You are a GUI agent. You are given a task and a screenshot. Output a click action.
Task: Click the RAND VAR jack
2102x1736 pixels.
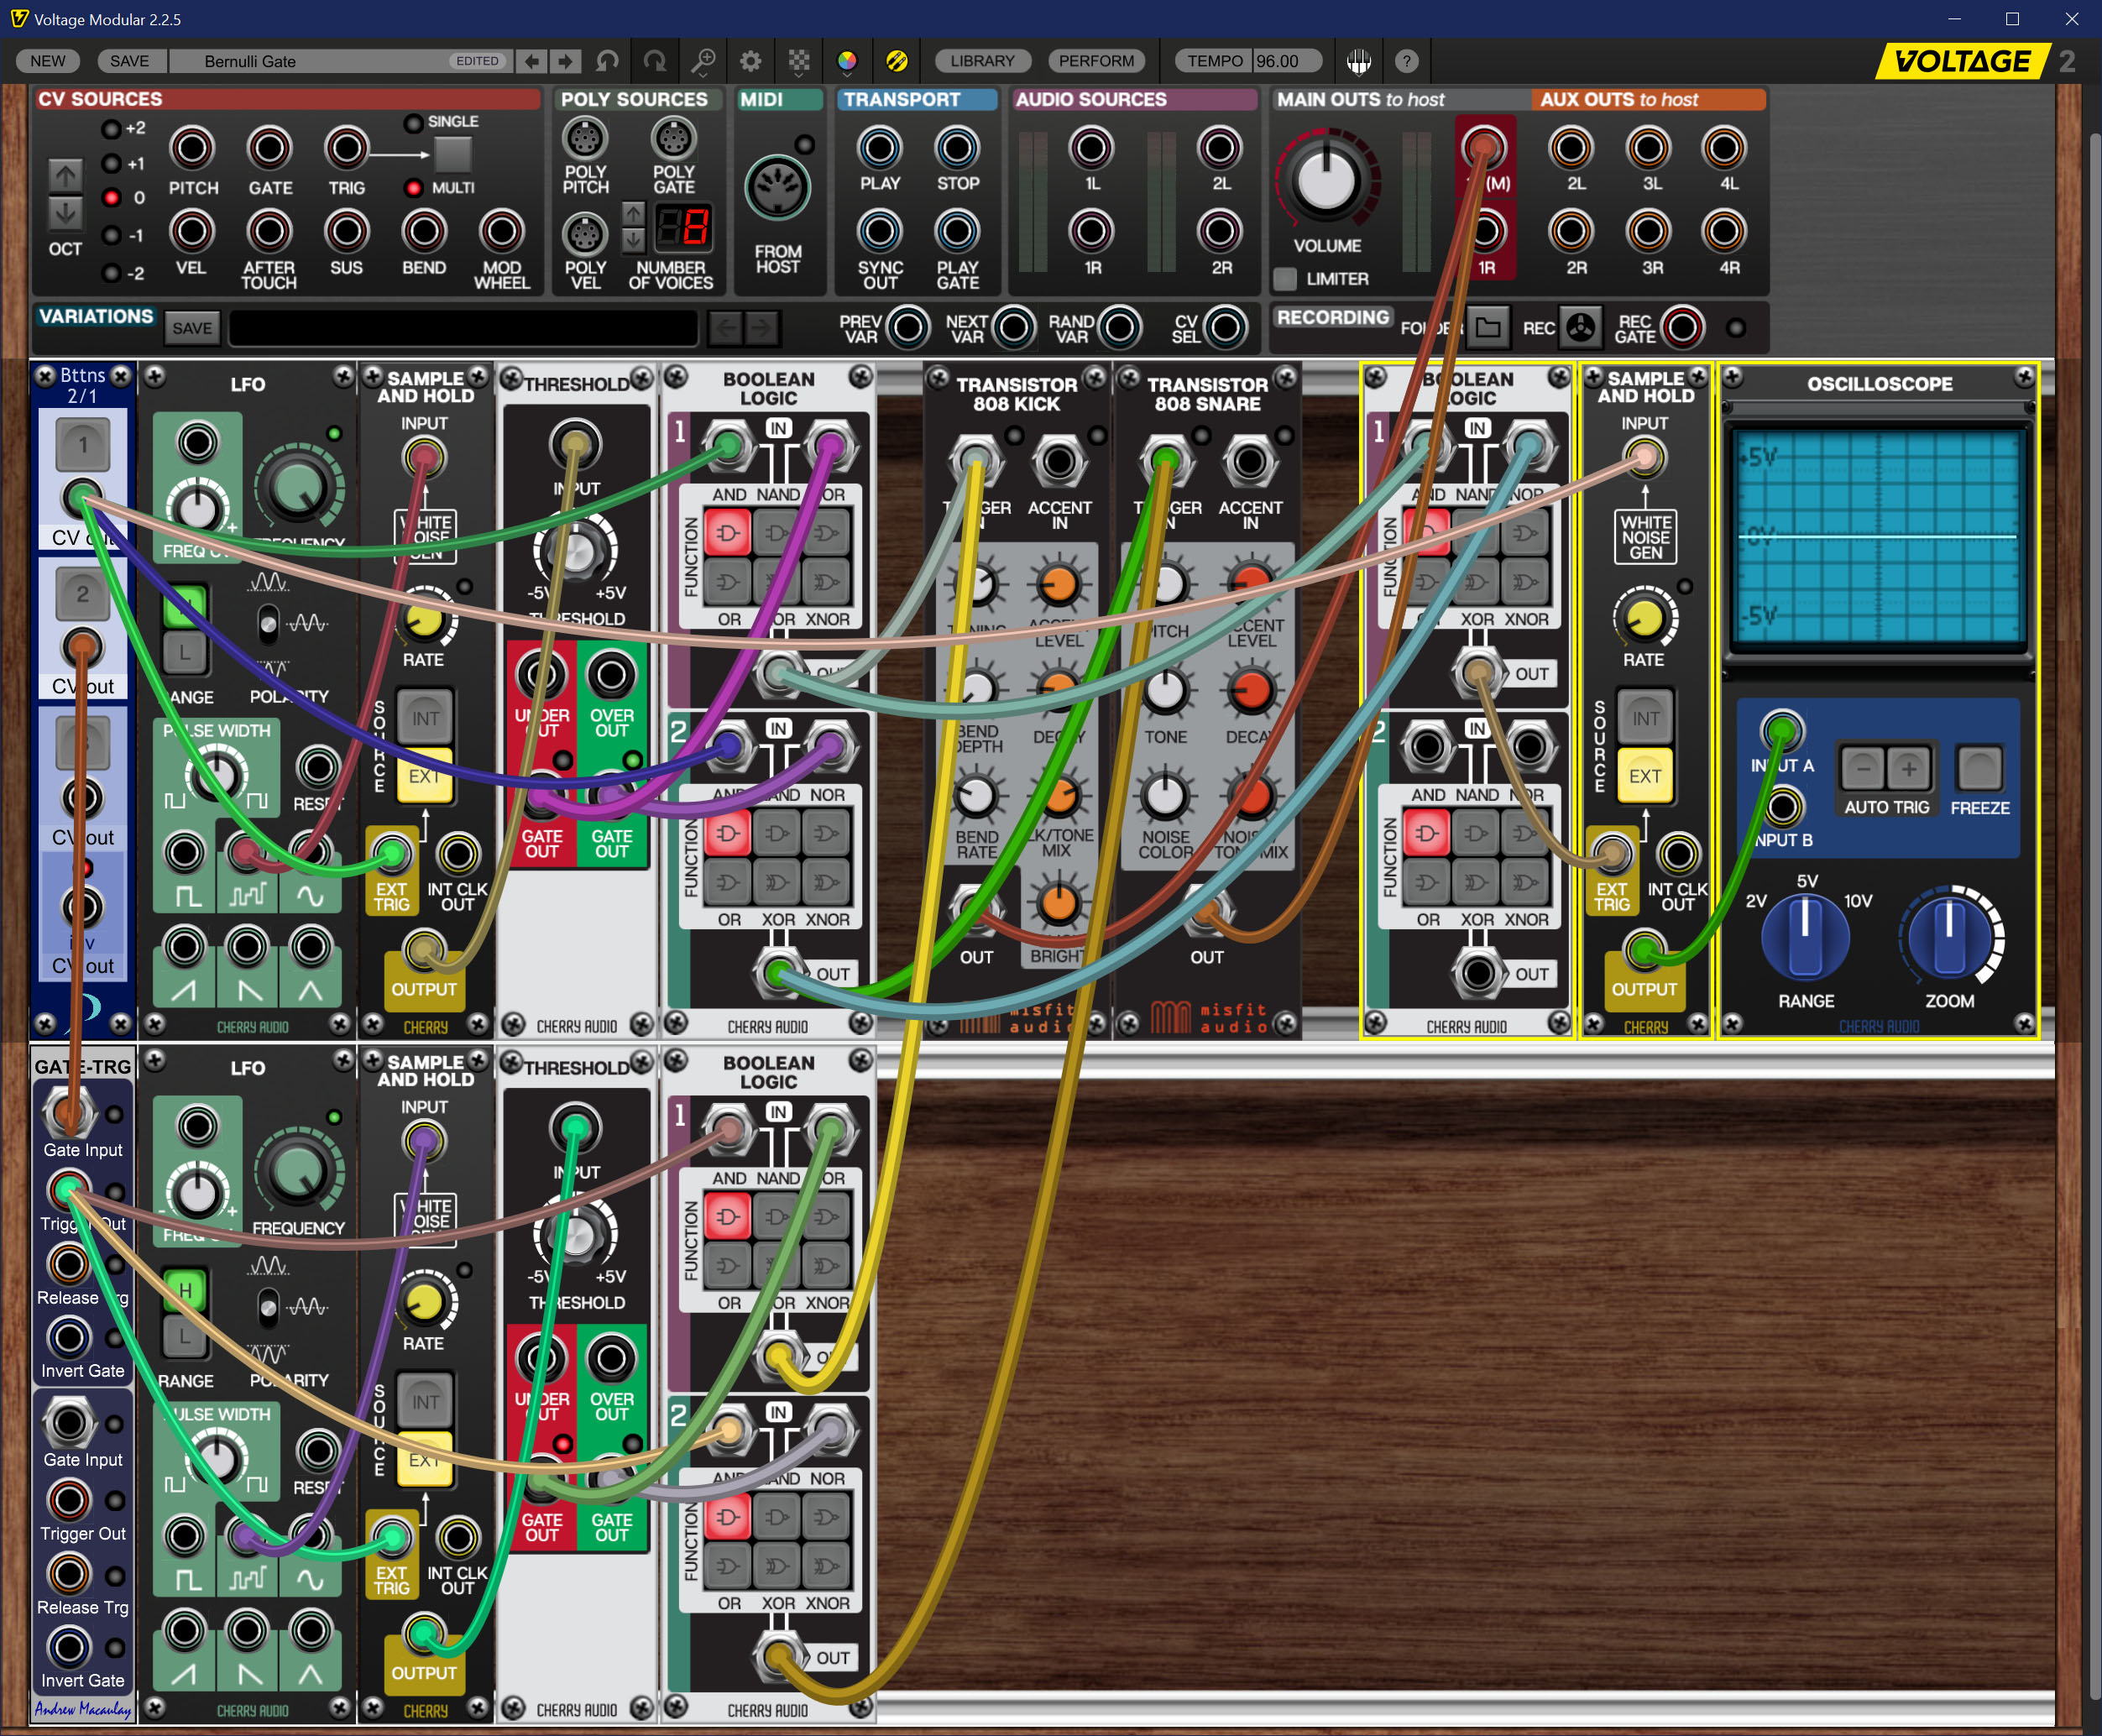coord(1119,327)
